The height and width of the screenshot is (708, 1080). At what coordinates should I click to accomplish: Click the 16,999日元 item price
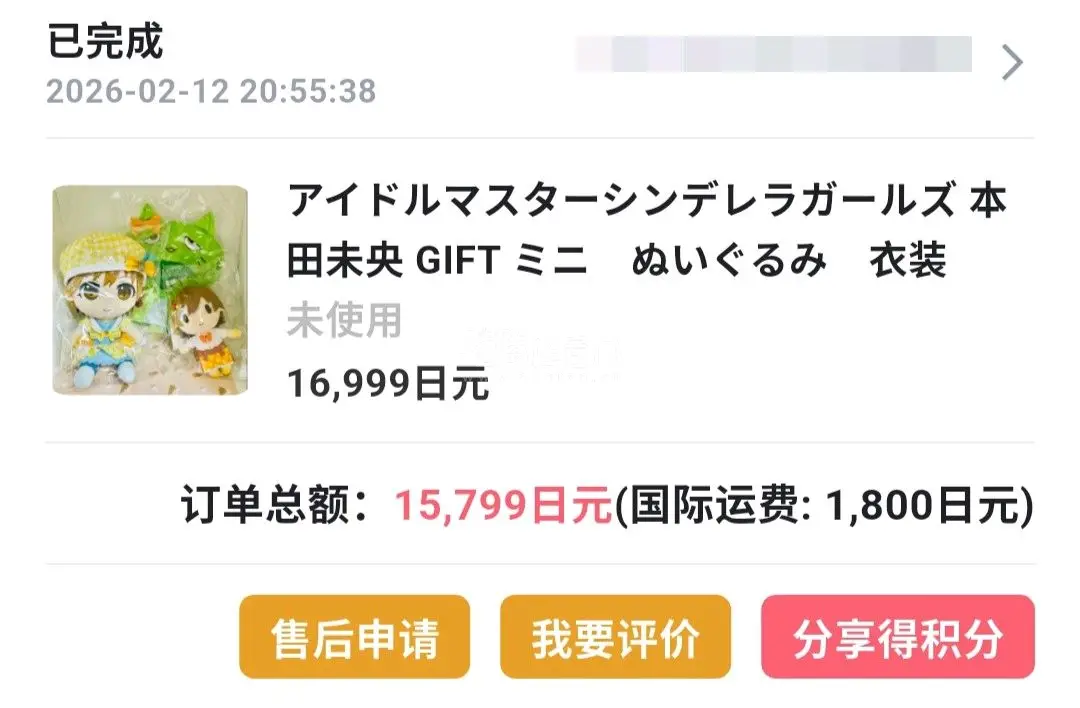388,384
